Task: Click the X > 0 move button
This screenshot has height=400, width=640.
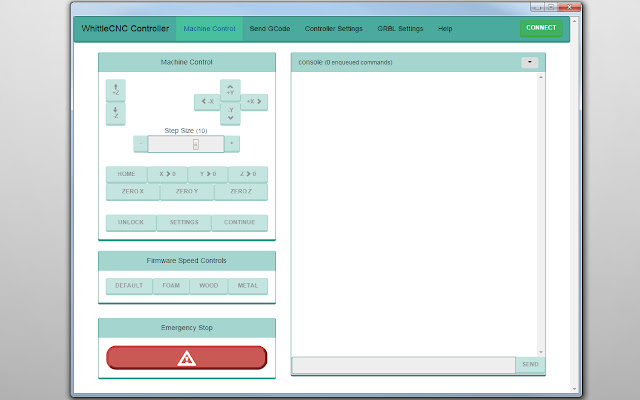Action: [167, 174]
